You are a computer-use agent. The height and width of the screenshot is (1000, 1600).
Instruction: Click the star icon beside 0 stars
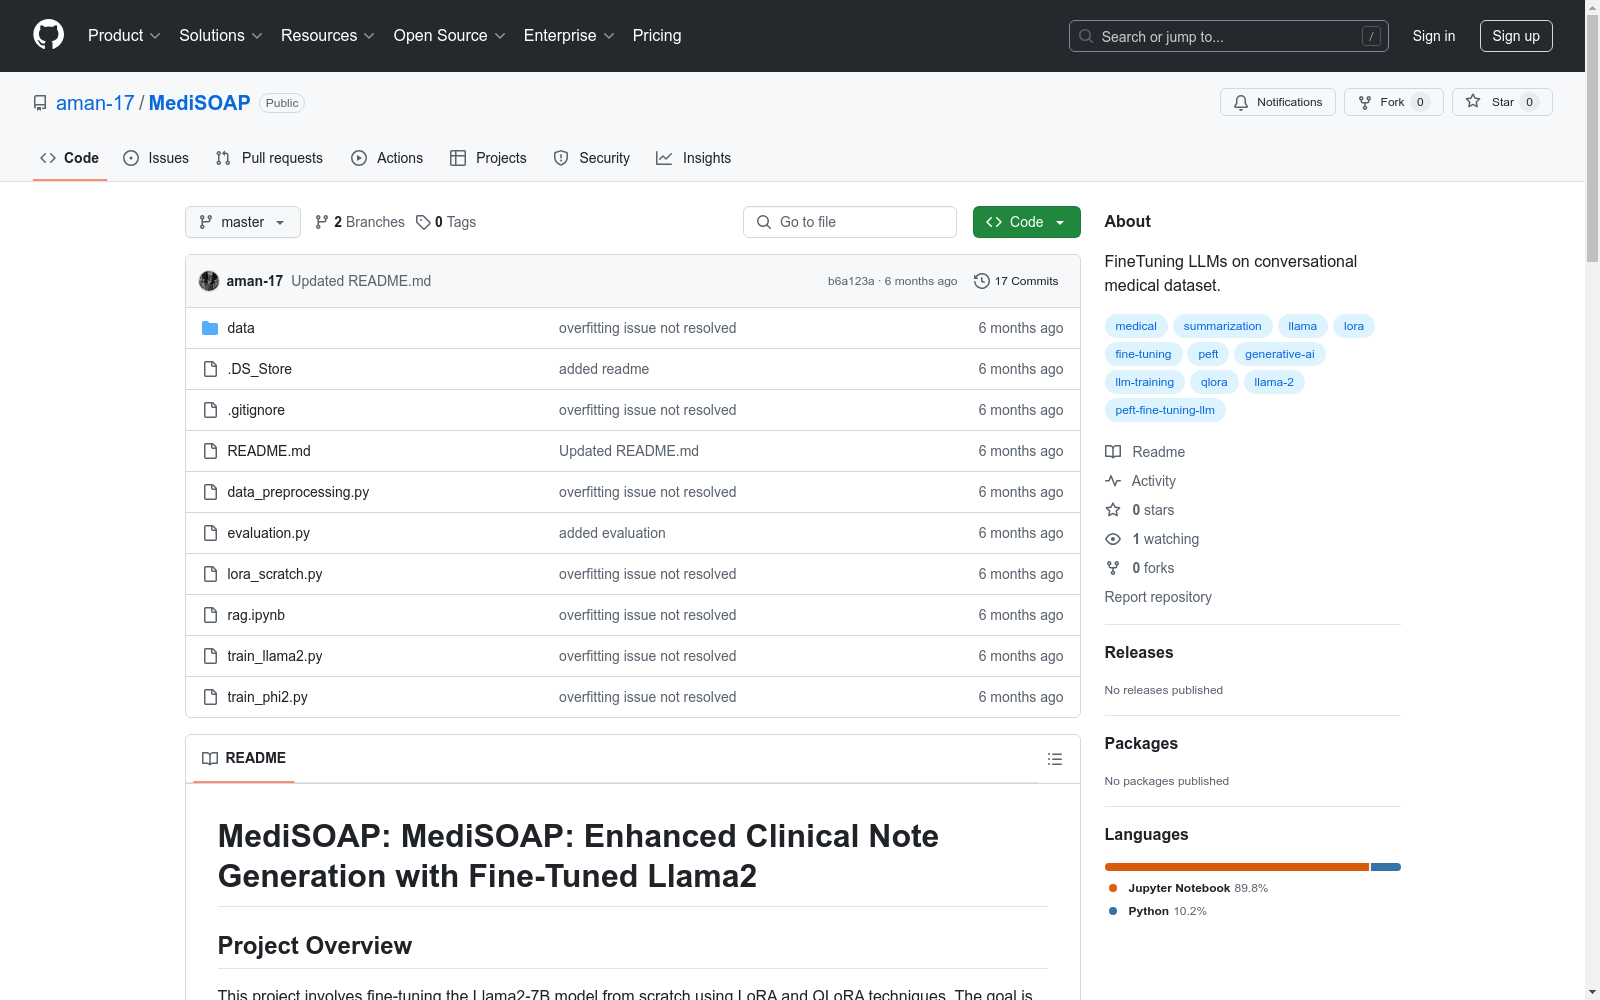click(x=1113, y=510)
